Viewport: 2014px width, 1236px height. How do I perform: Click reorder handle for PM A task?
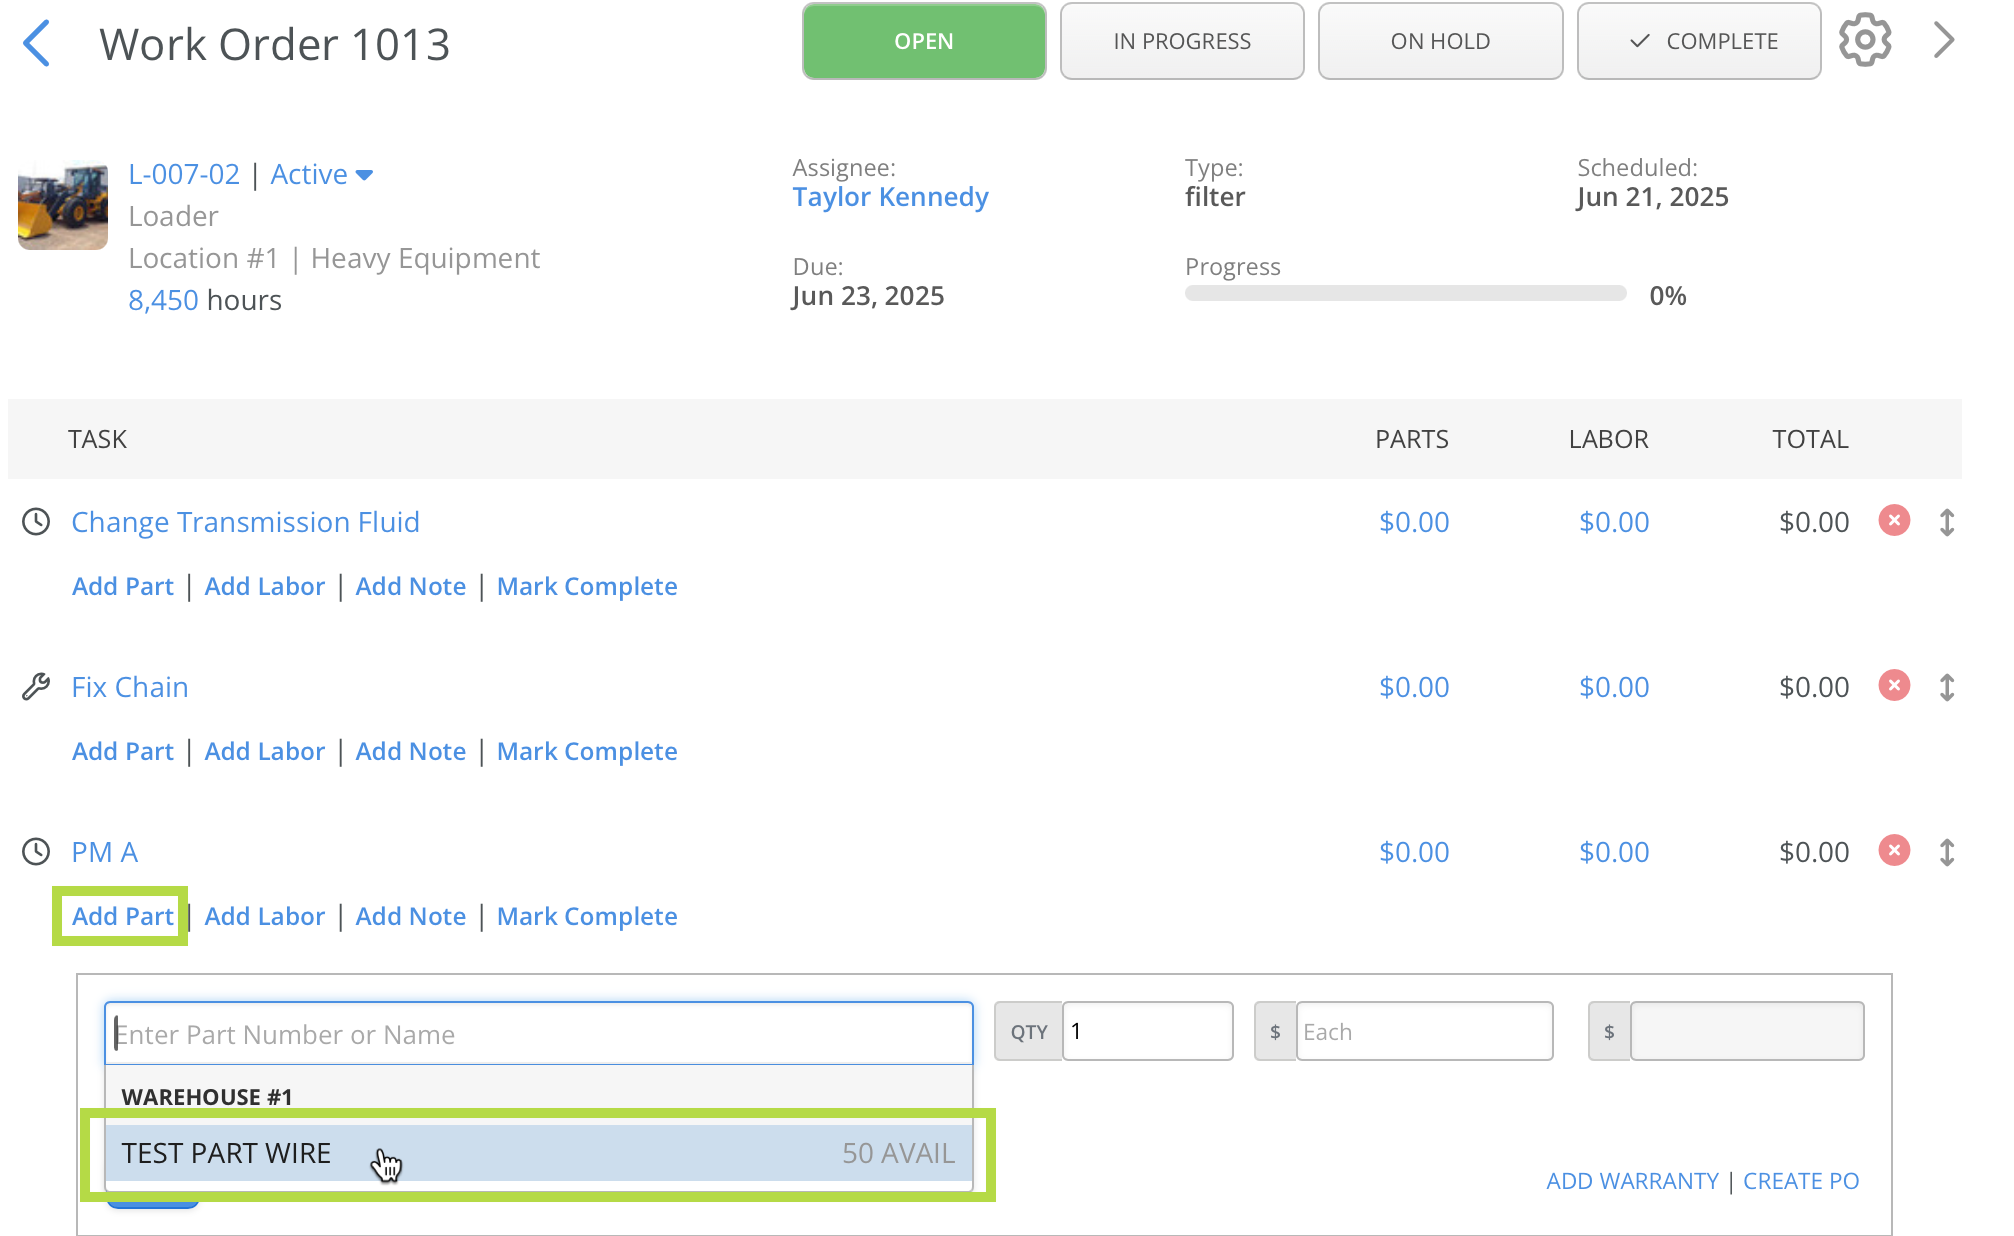tap(1947, 852)
